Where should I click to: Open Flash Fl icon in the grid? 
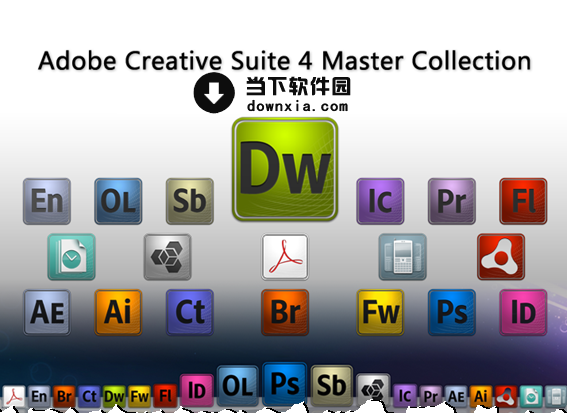coord(523,201)
